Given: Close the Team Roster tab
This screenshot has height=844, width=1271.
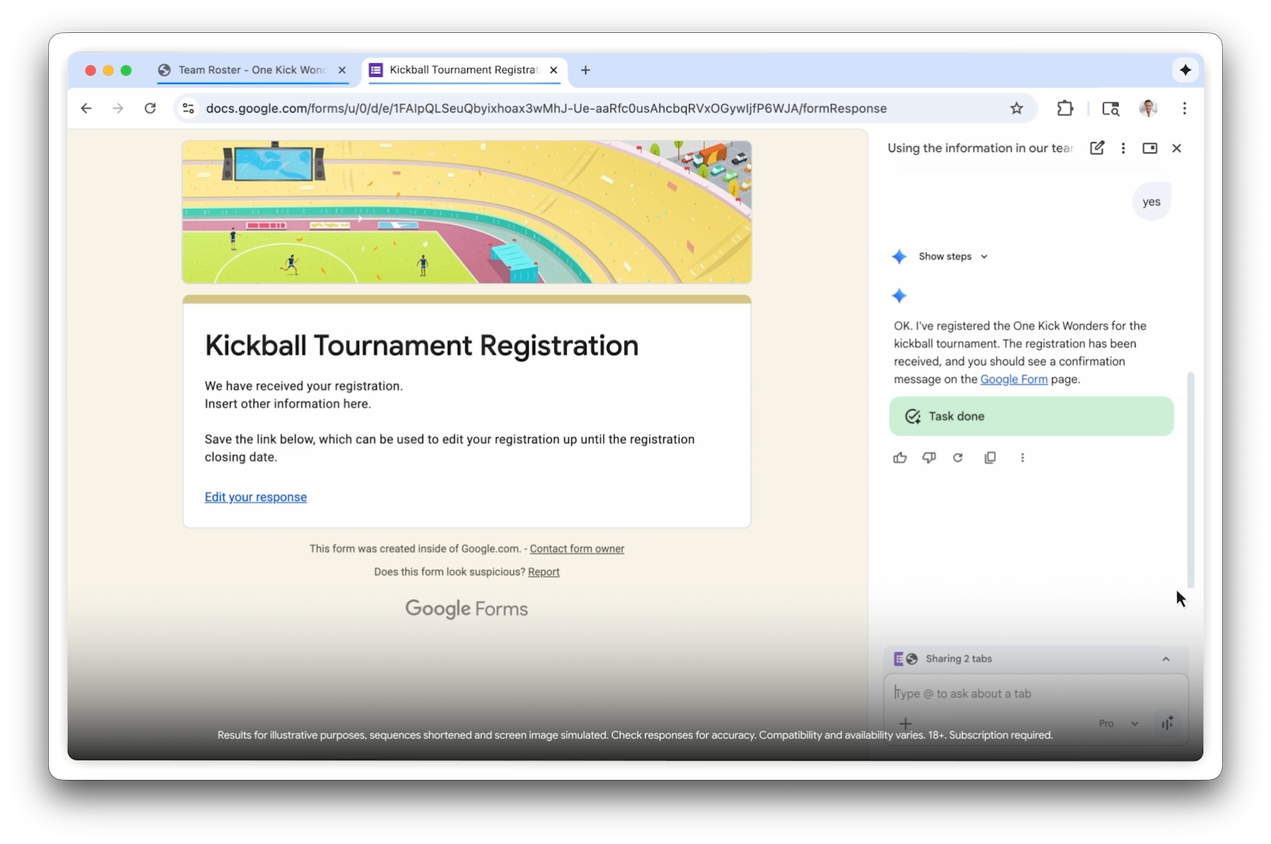Looking at the screenshot, I should point(342,70).
